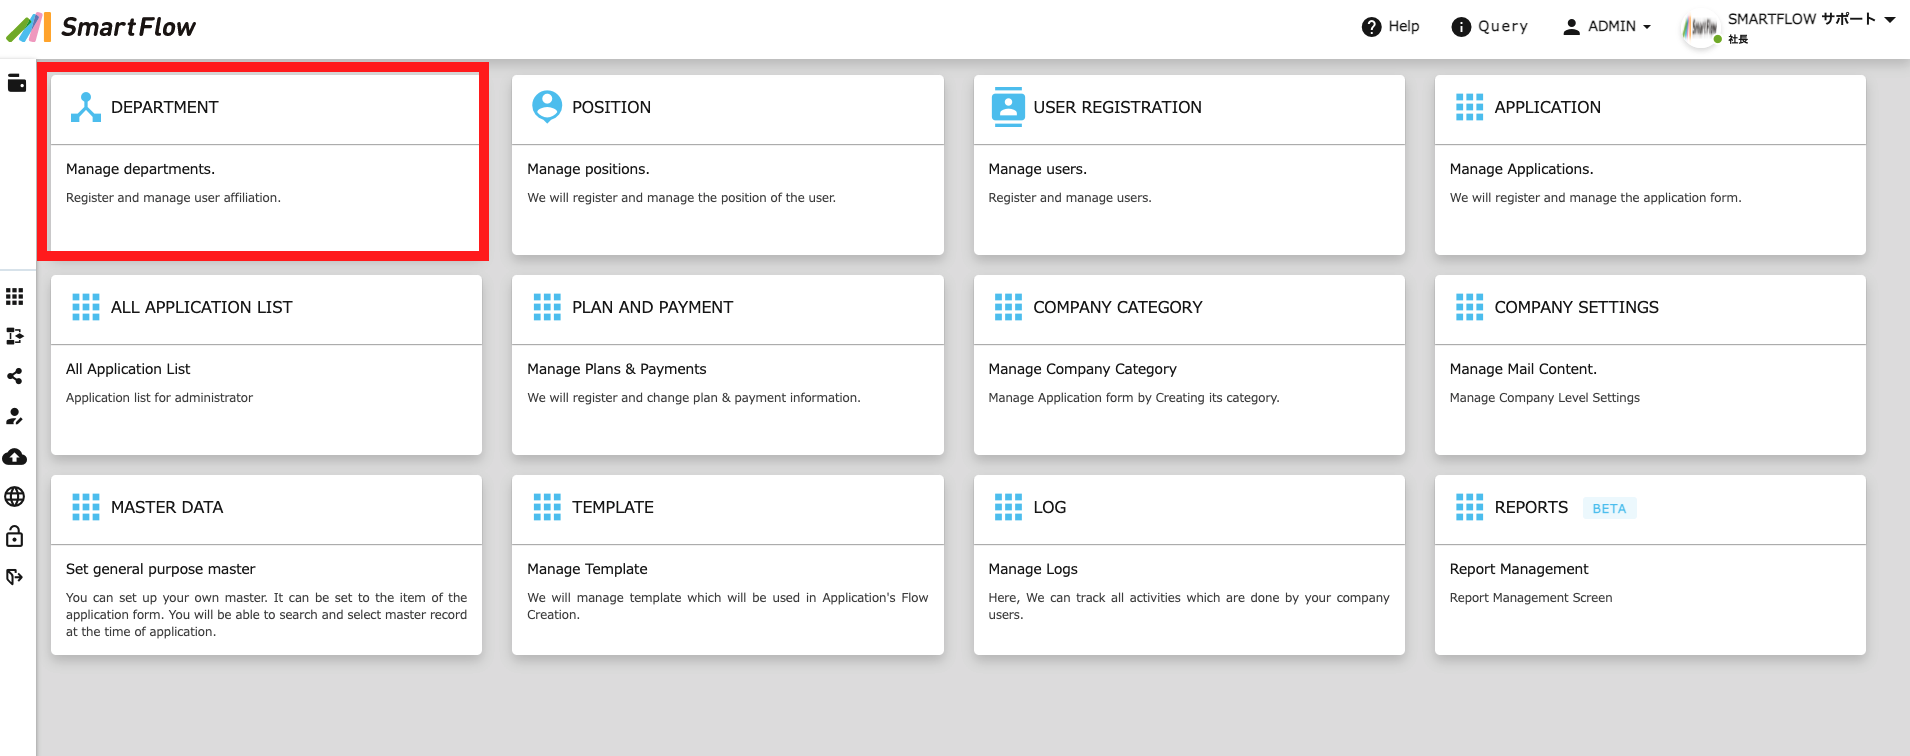1910x756 pixels.
Task: Click the Department org-chart icon
Action: pyautogui.click(x=86, y=107)
